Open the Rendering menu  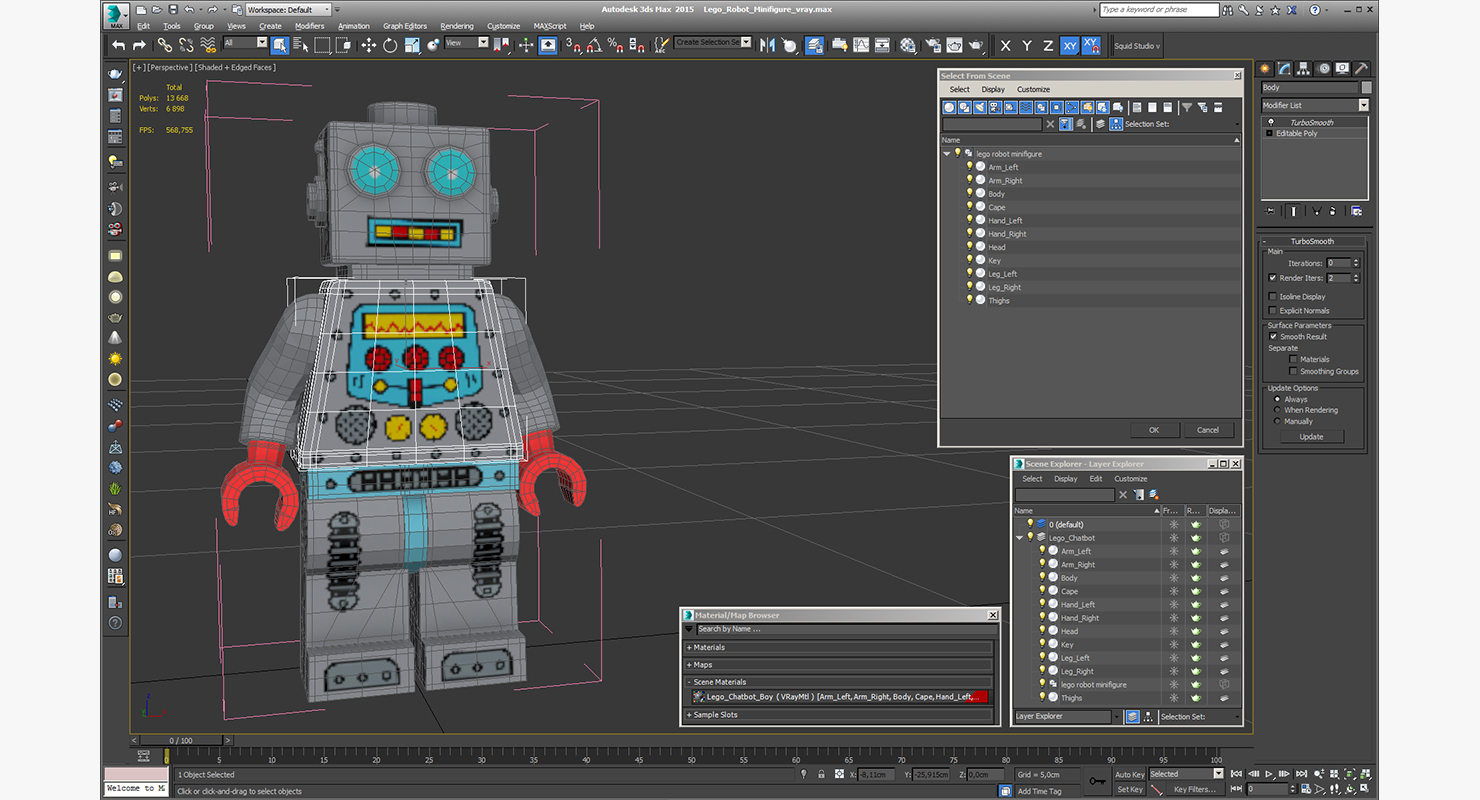pyautogui.click(x=457, y=26)
